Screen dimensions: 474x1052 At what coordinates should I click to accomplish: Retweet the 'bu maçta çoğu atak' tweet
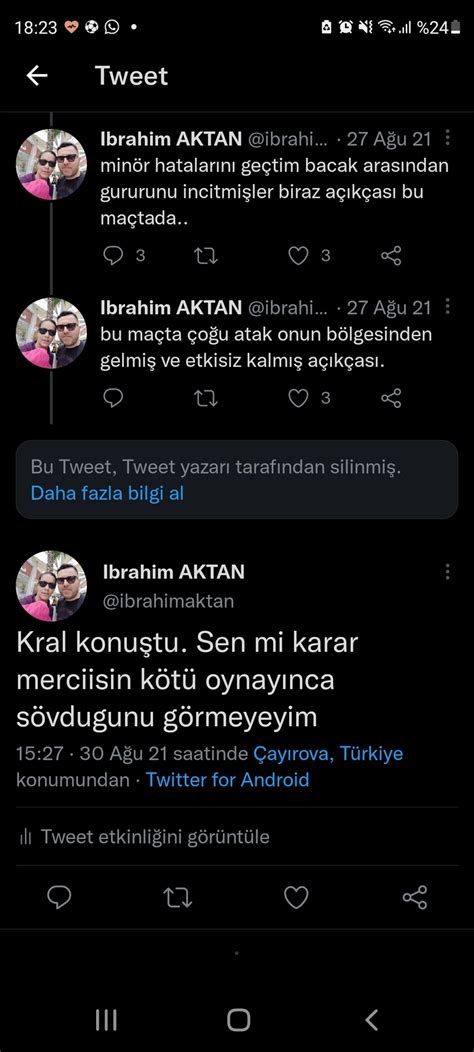click(205, 399)
